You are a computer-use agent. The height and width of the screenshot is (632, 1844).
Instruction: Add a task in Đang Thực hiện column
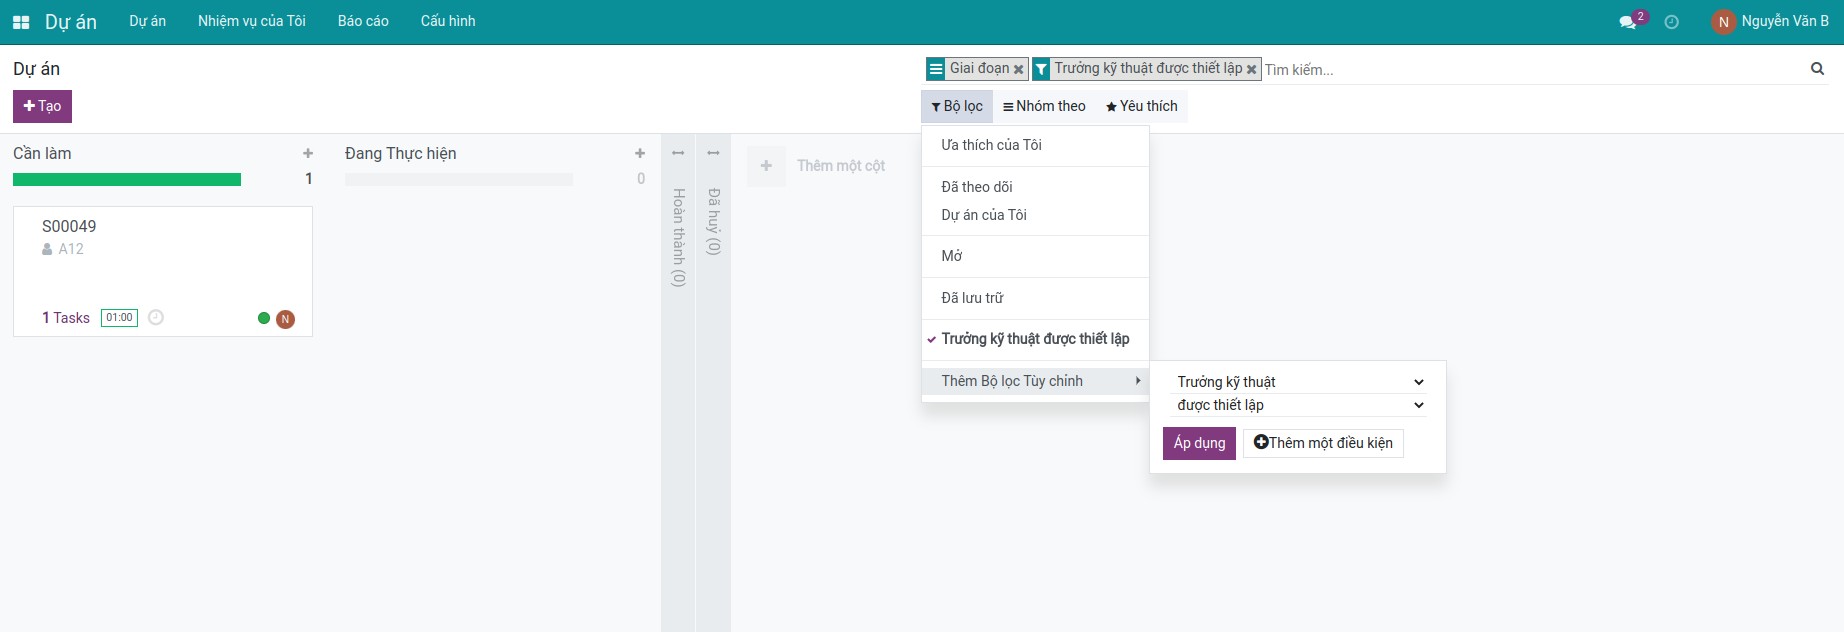pos(640,154)
